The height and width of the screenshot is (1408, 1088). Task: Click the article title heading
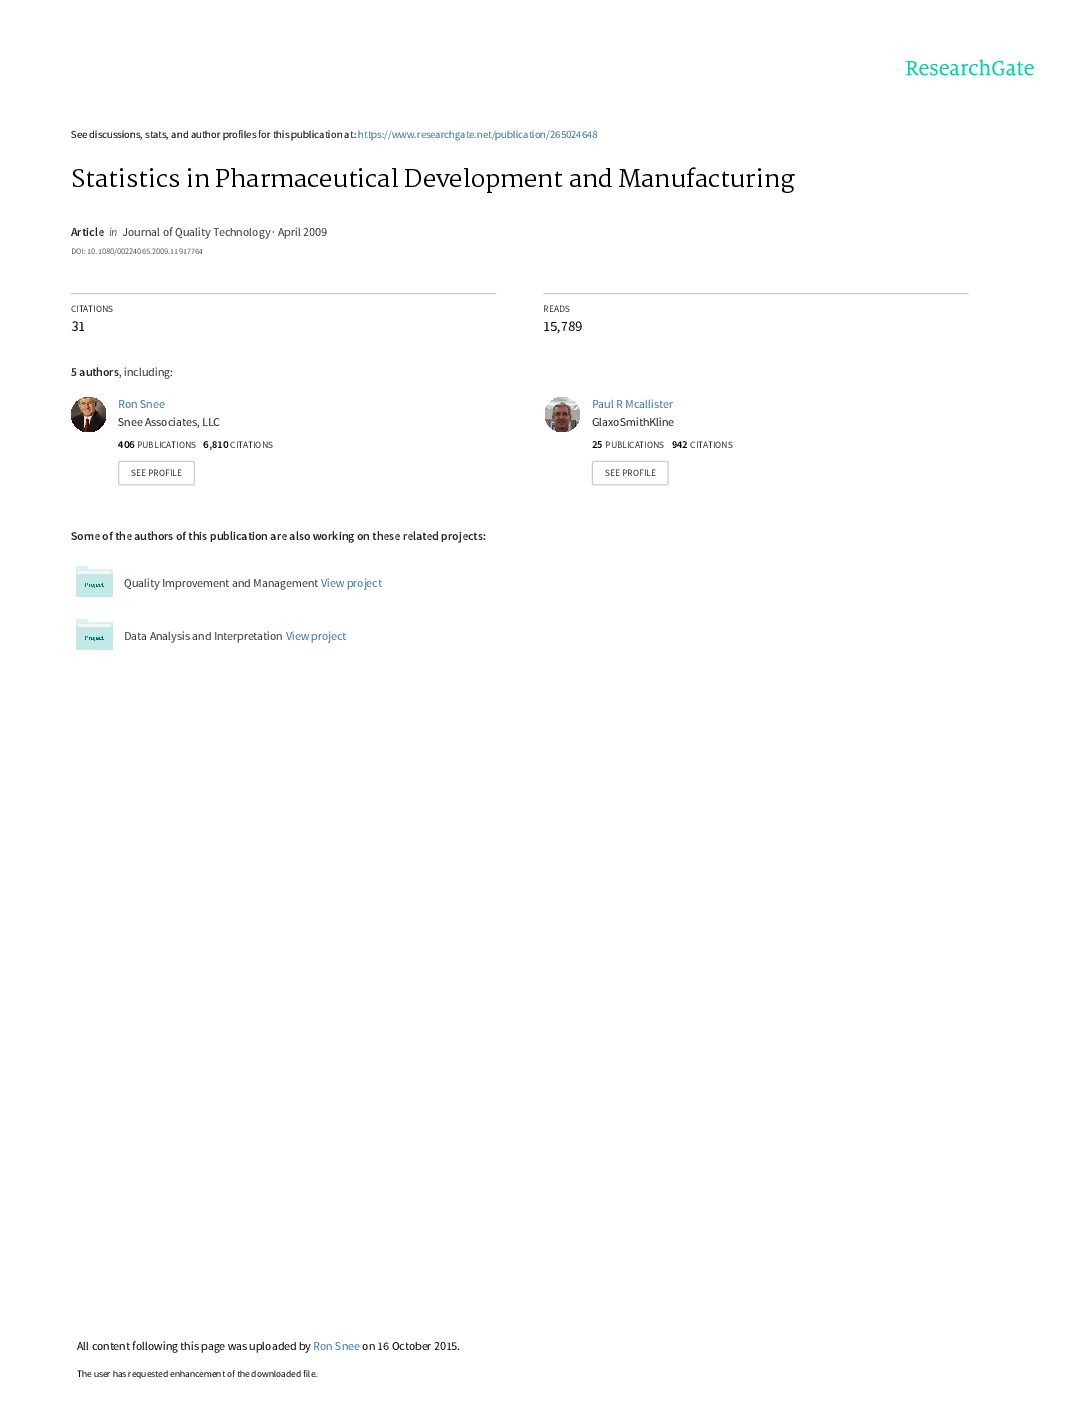[x=433, y=178]
